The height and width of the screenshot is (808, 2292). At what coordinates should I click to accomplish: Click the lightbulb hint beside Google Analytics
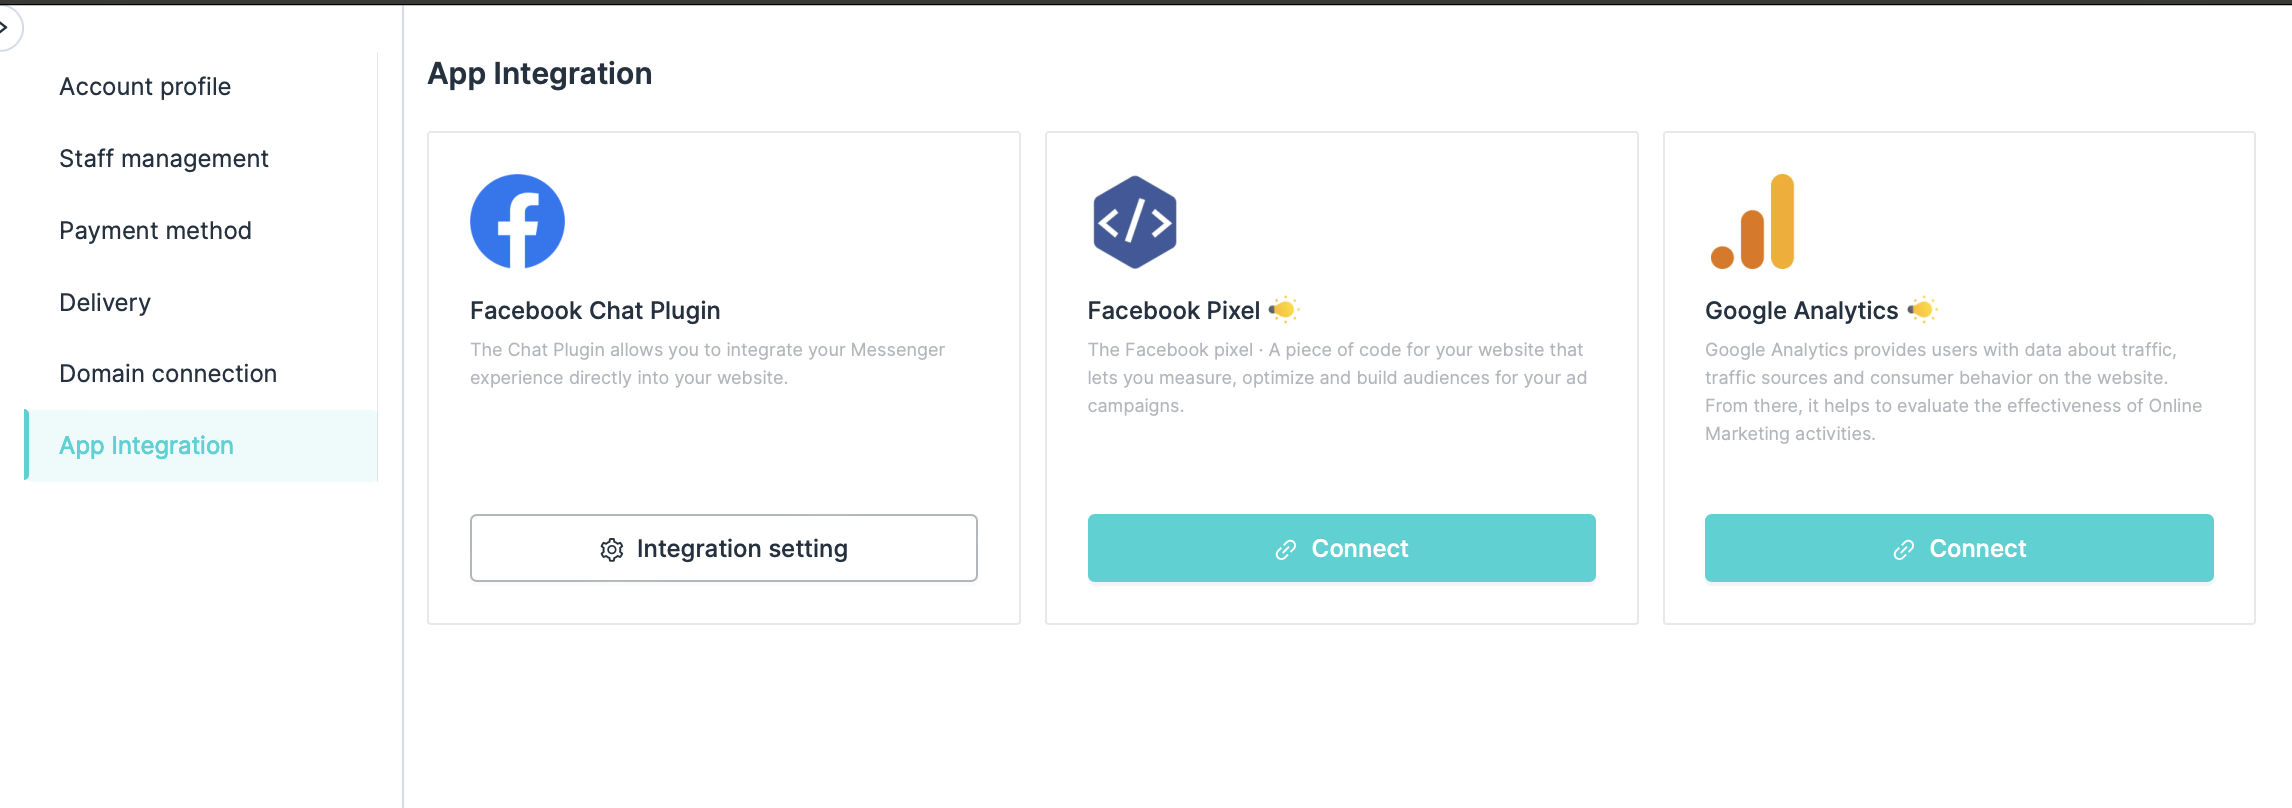click(x=1922, y=310)
